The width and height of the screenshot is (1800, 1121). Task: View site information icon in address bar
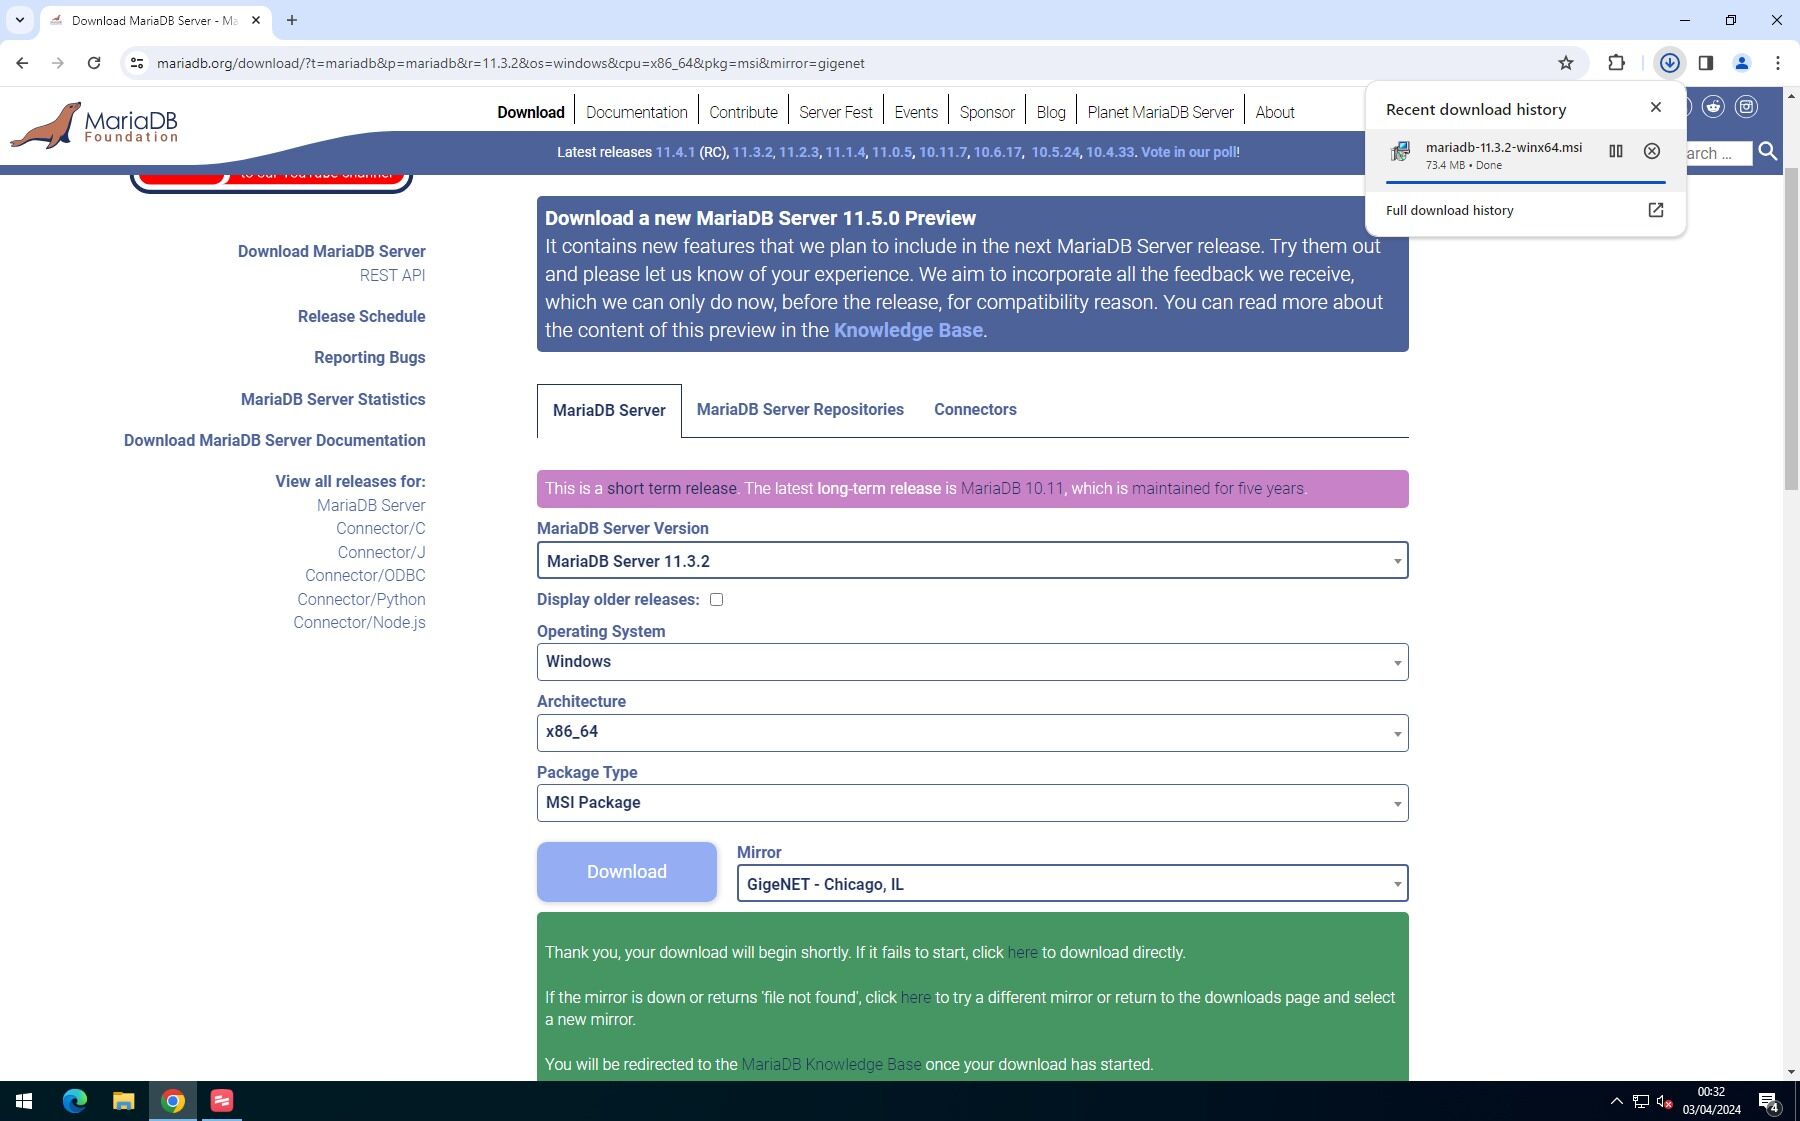point(137,63)
